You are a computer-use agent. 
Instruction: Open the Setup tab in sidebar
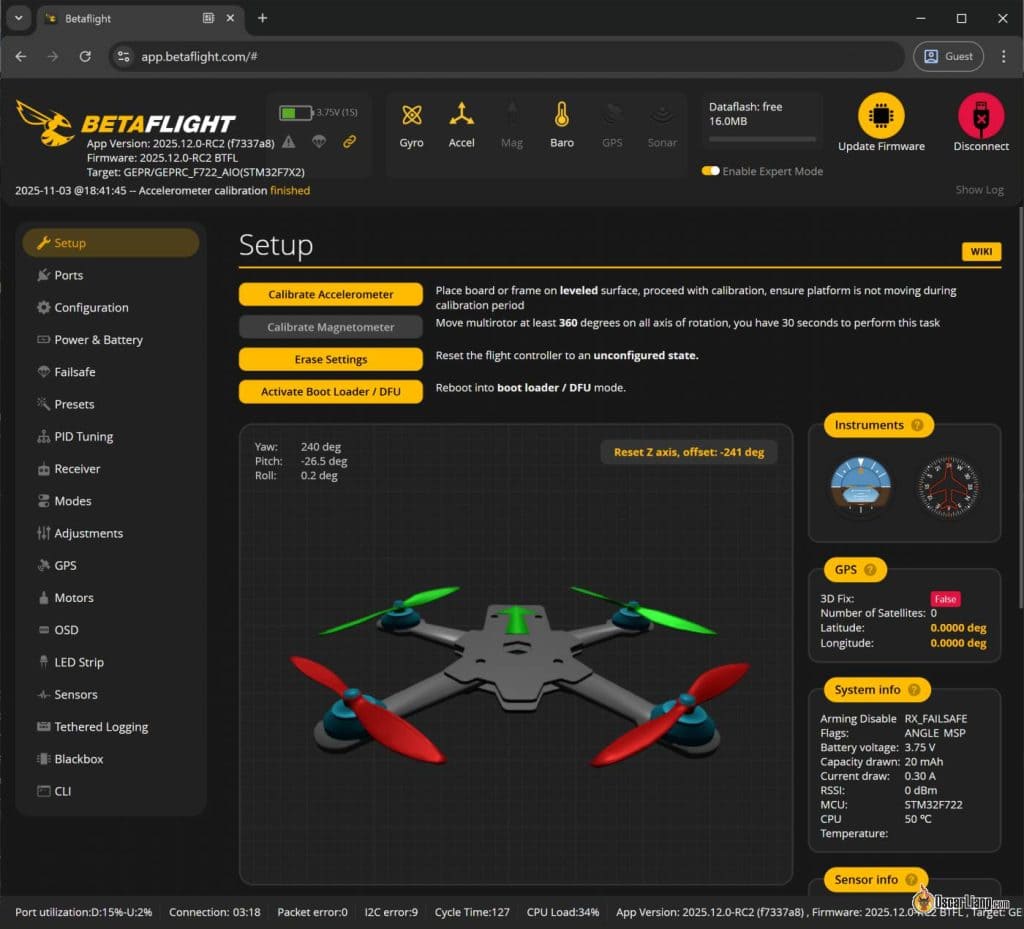(x=110, y=243)
